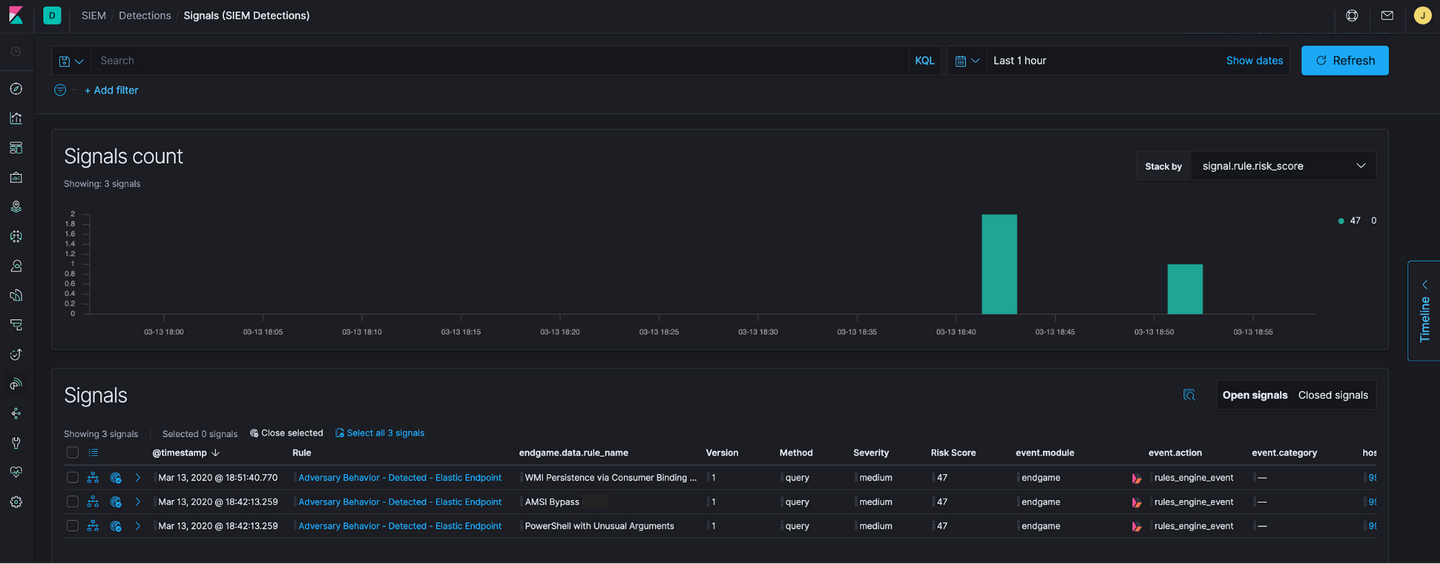Open Management via the gear sidebar icon
The width and height of the screenshot is (1440, 564).
tap(16, 502)
